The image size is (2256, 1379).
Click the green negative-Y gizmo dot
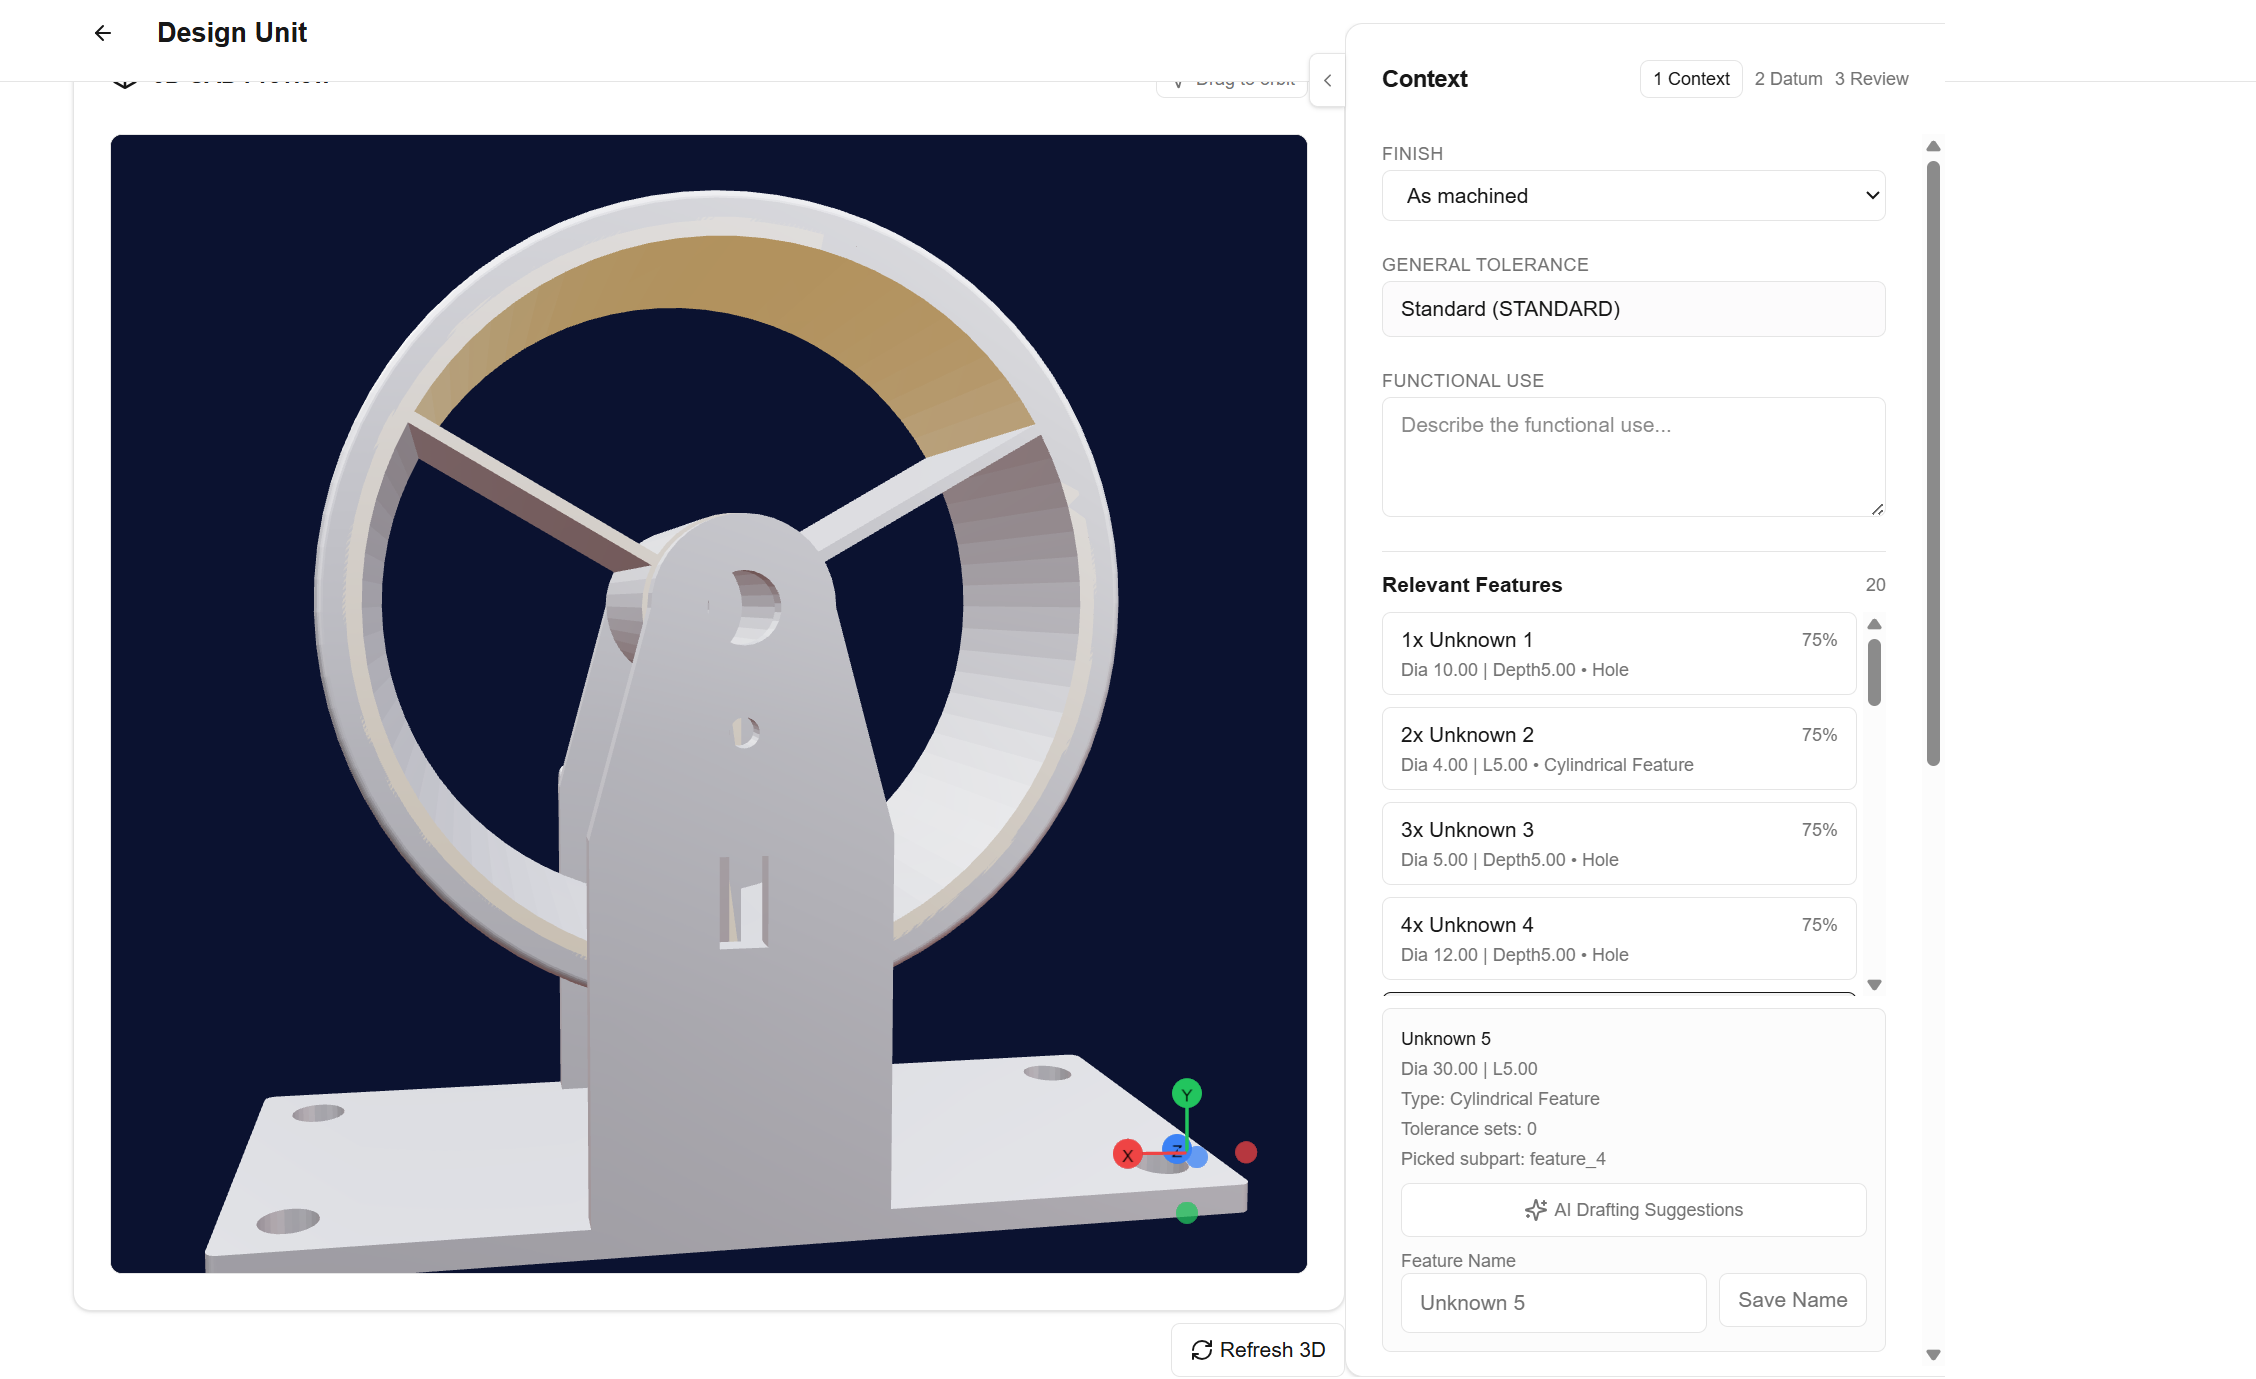pyautogui.click(x=1187, y=1213)
